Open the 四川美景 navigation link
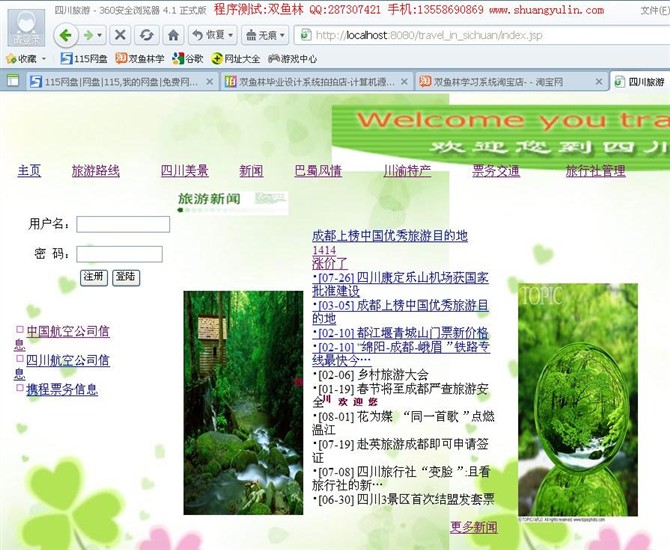 [x=185, y=171]
